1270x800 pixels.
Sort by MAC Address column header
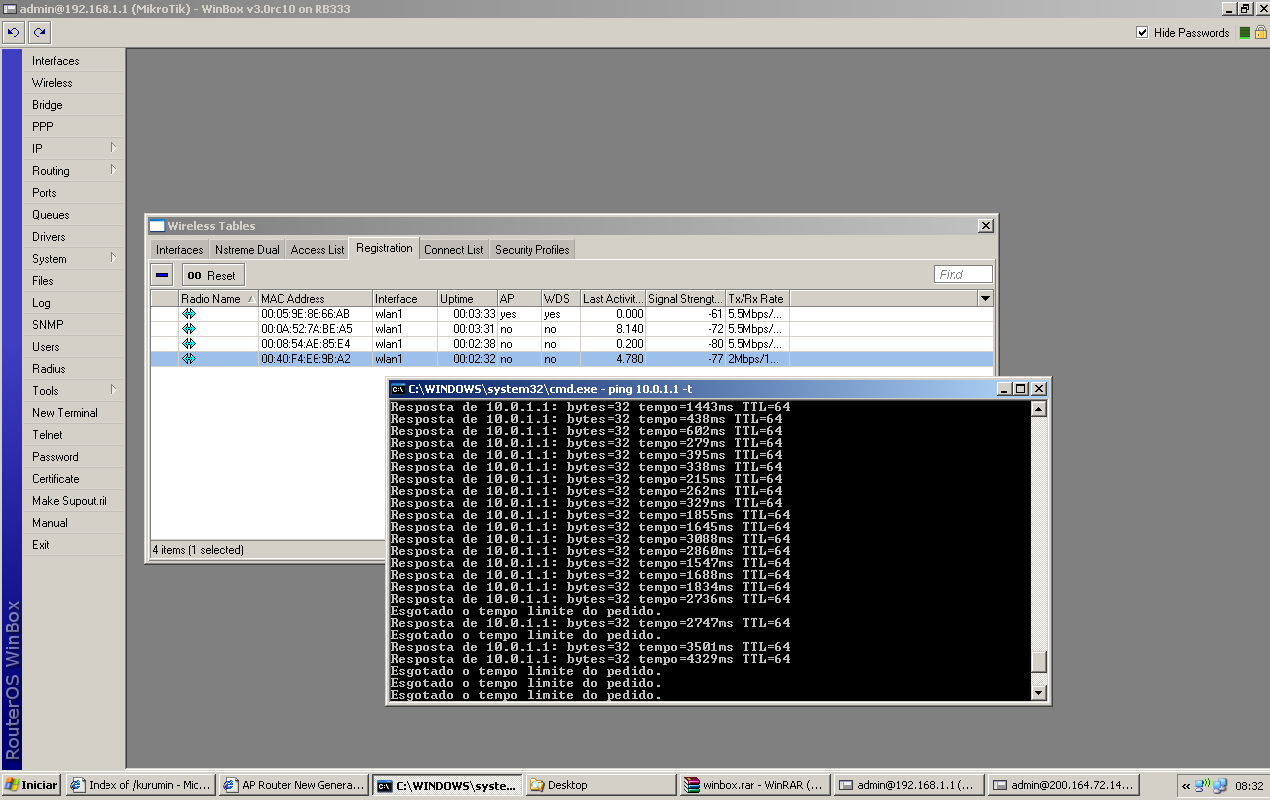pyautogui.click(x=315, y=299)
